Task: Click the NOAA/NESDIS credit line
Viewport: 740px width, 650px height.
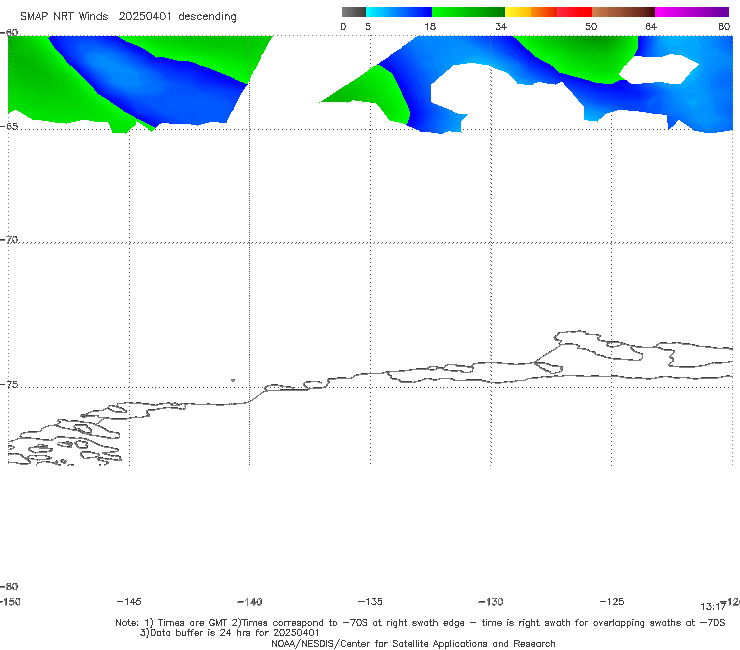Action: (x=413, y=643)
